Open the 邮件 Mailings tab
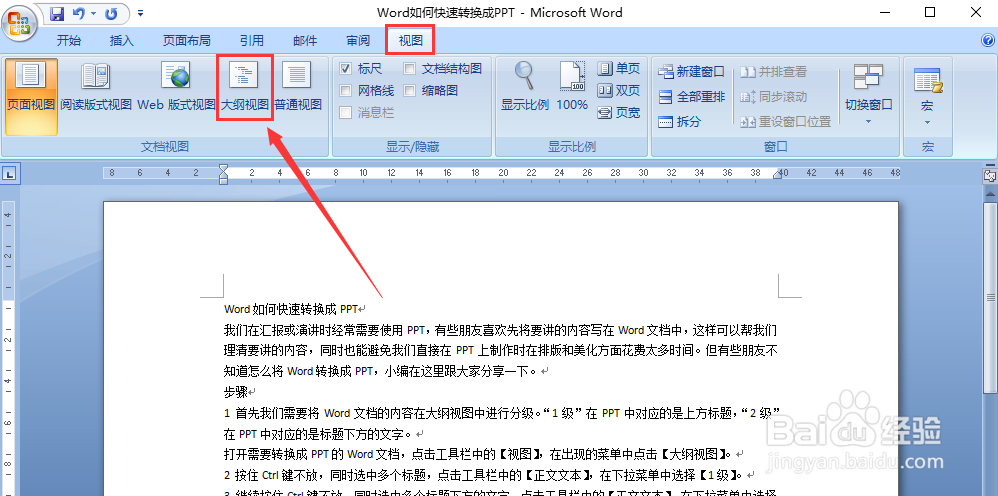This screenshot has height=496, width=998. 305,41
